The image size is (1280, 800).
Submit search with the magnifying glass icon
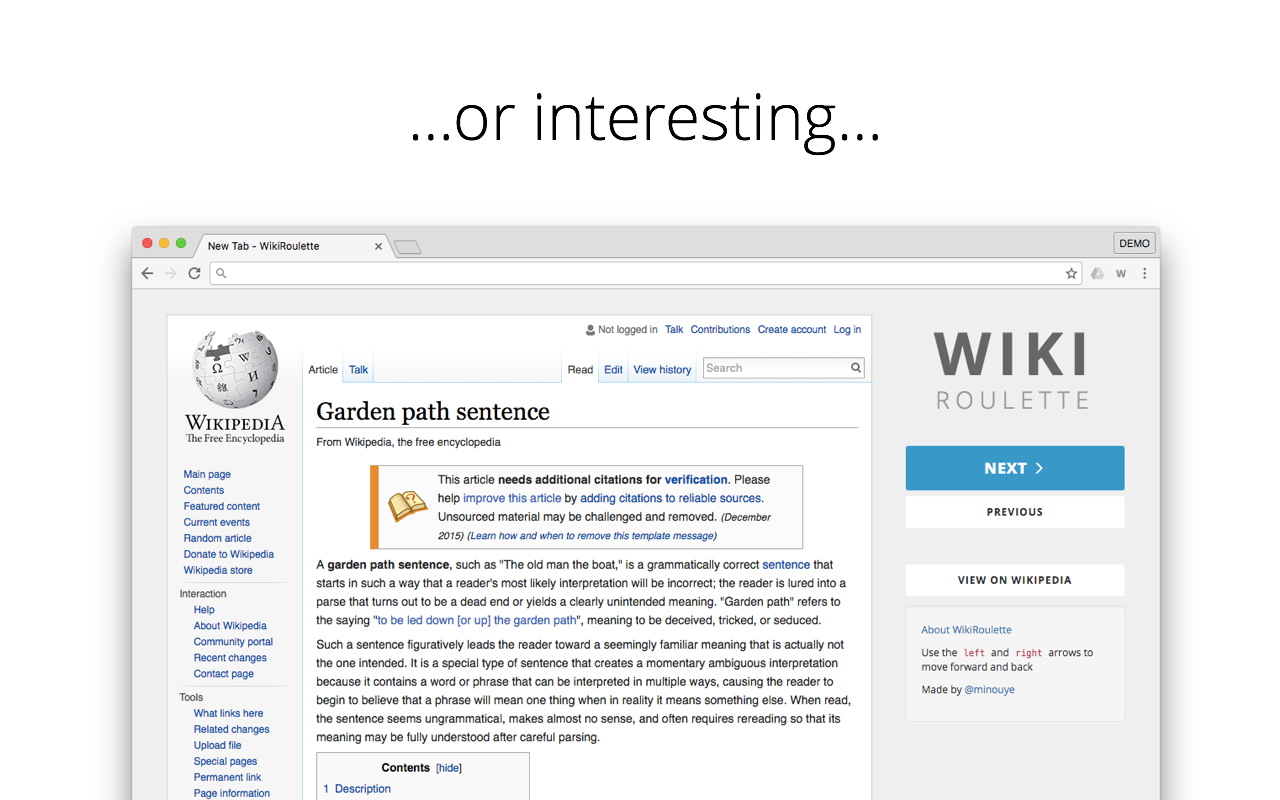pyautogui.click(x=856, y=367)
